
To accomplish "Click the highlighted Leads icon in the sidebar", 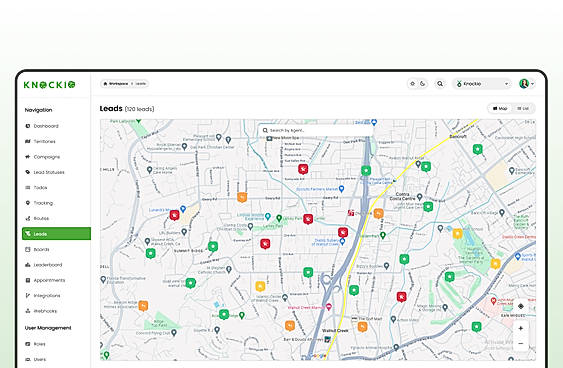I will pos(28,234).
